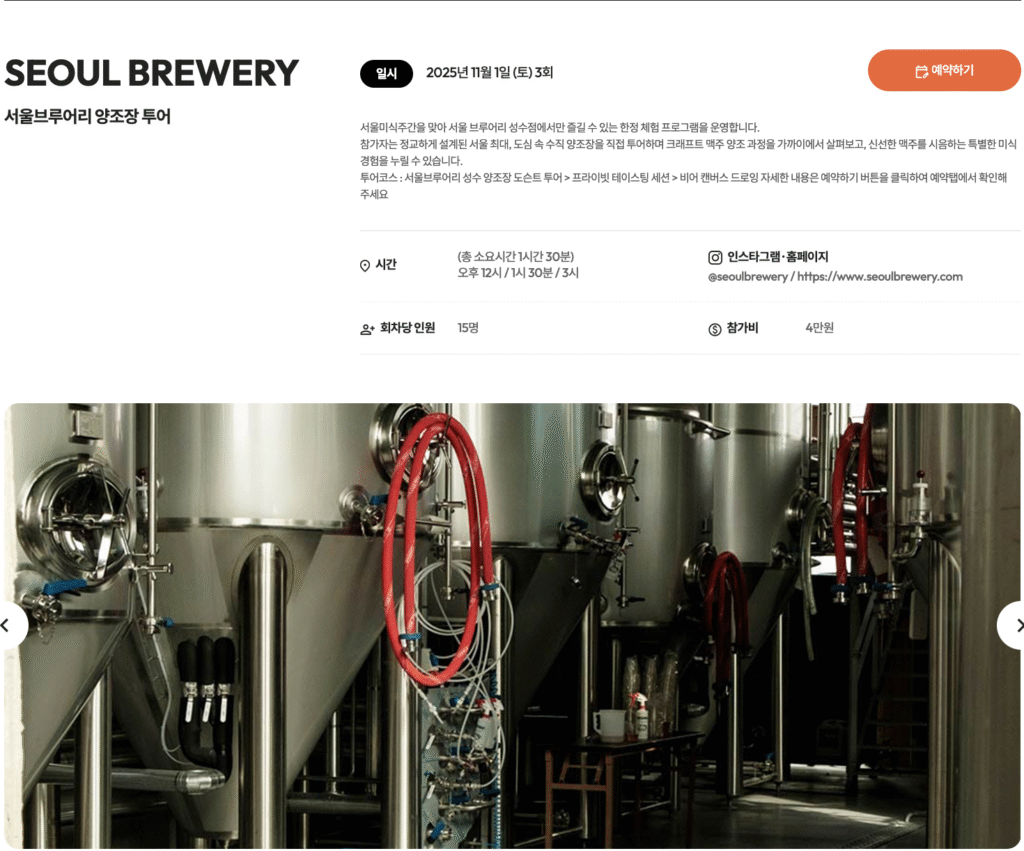Image resolution: width=1024 pixels, height=851 pixels.
Task: Click the person-plus icon beside 회차당 인원
Action: point(367,329)
